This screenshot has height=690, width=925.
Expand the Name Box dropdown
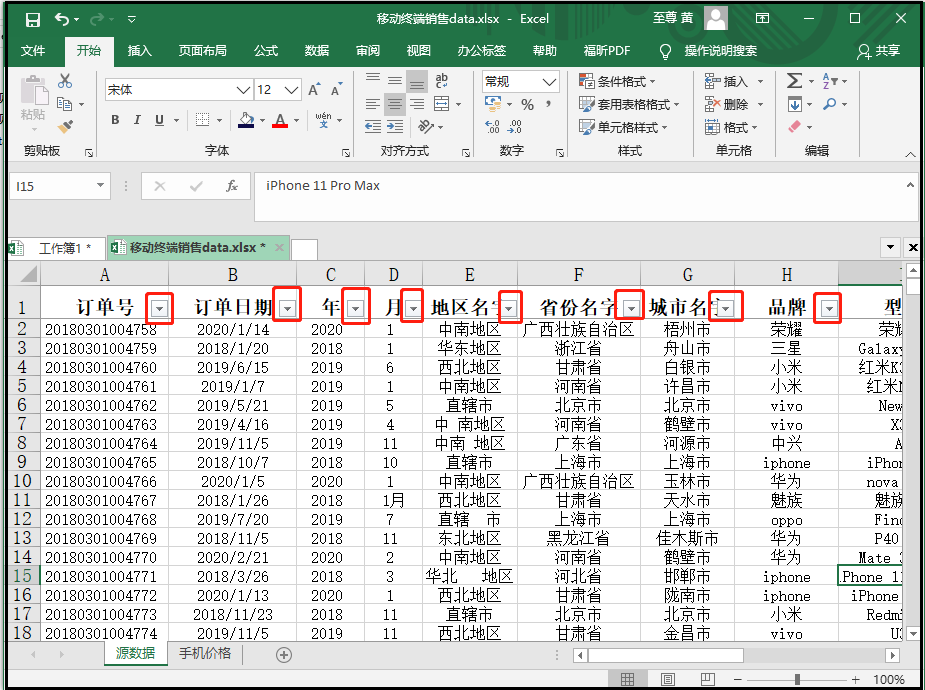tap(100, 186)
